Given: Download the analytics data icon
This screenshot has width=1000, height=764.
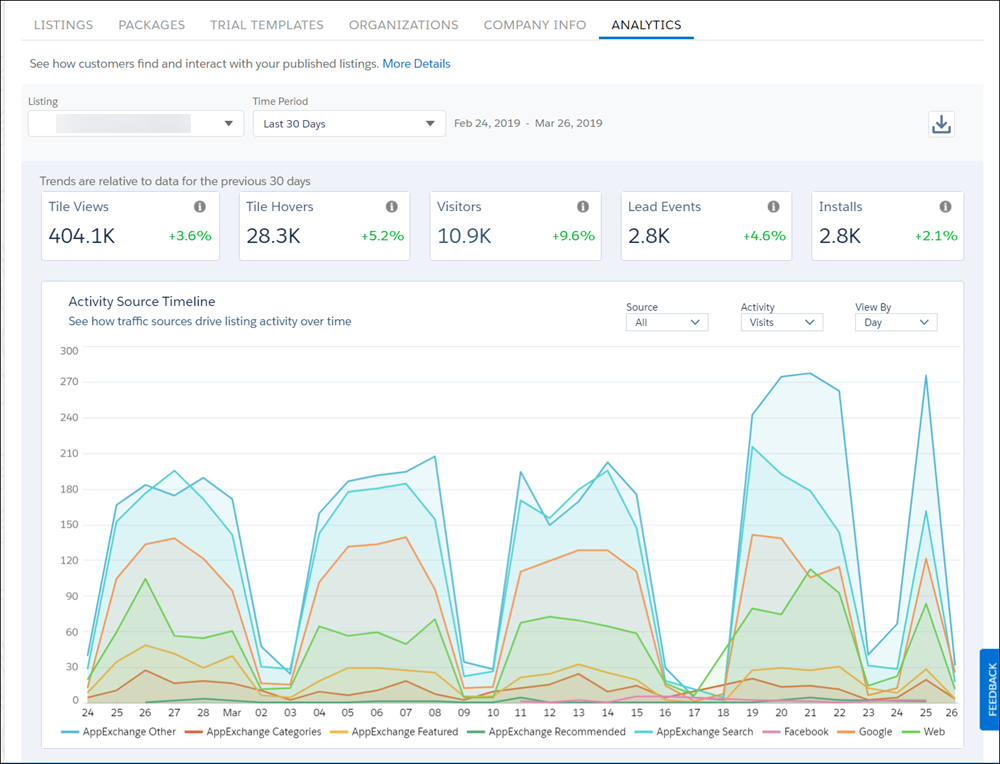Looking at the screenshot, I should coord(941,124).
